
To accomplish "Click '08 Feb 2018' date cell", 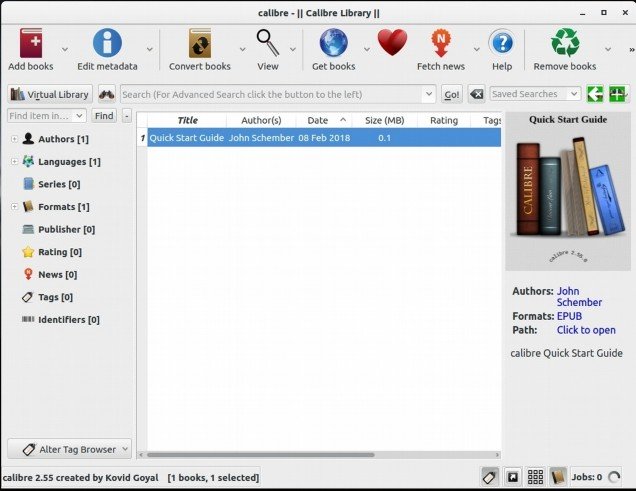I will coord(324,138).
